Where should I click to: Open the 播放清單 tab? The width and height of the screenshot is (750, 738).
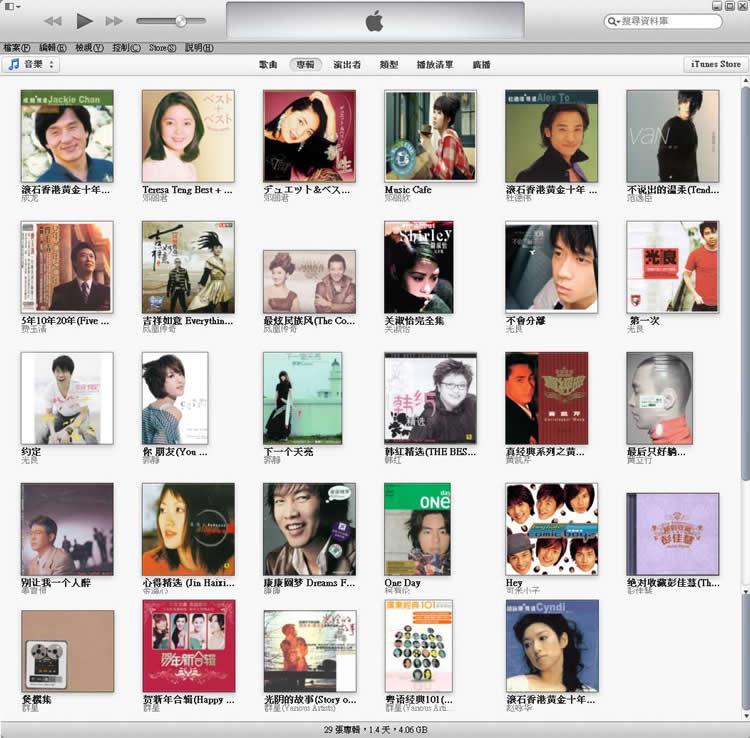click(x=435, y=65)
